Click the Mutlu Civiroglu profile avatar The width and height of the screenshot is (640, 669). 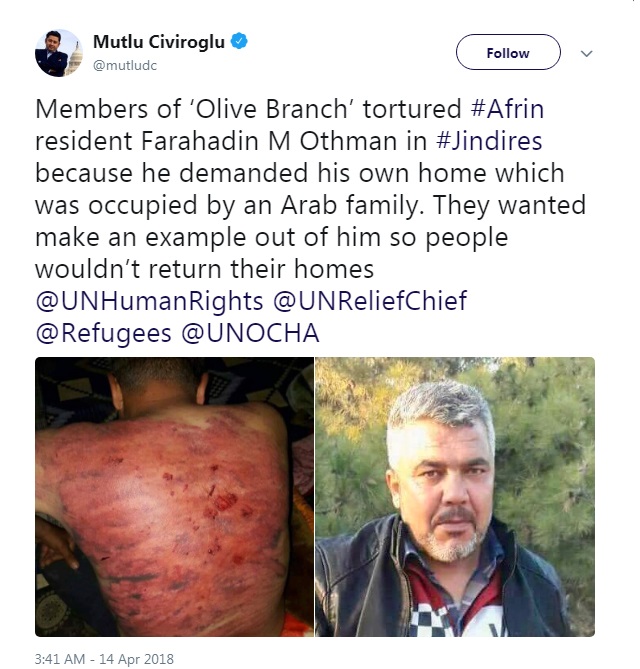click(58, 53)
